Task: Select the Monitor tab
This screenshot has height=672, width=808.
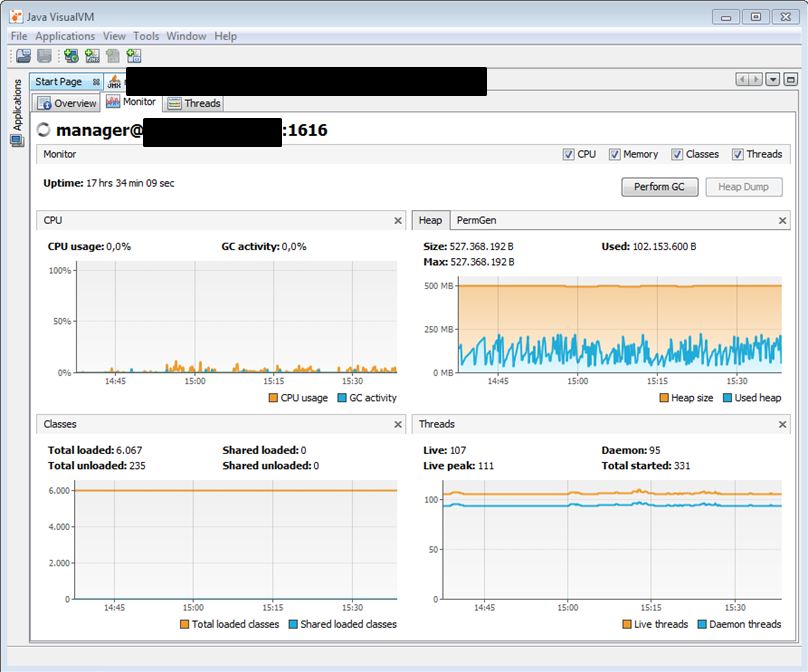Action: tap(131, 102)
